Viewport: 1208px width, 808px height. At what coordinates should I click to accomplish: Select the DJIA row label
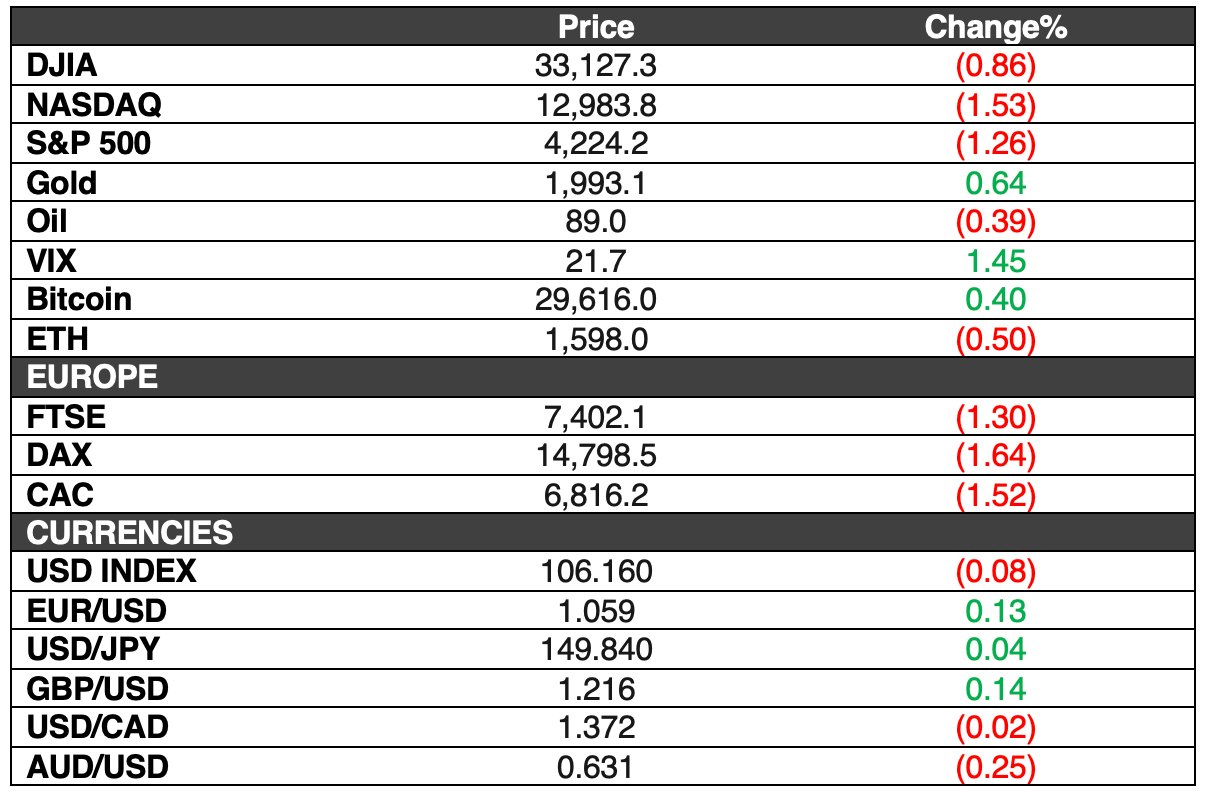pos(62,66)
